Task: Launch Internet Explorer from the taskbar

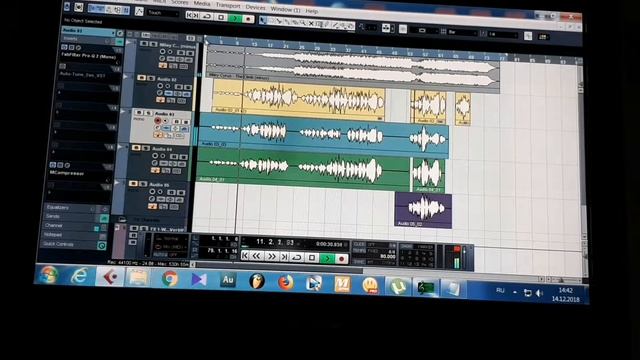Action: pos(79,276)
